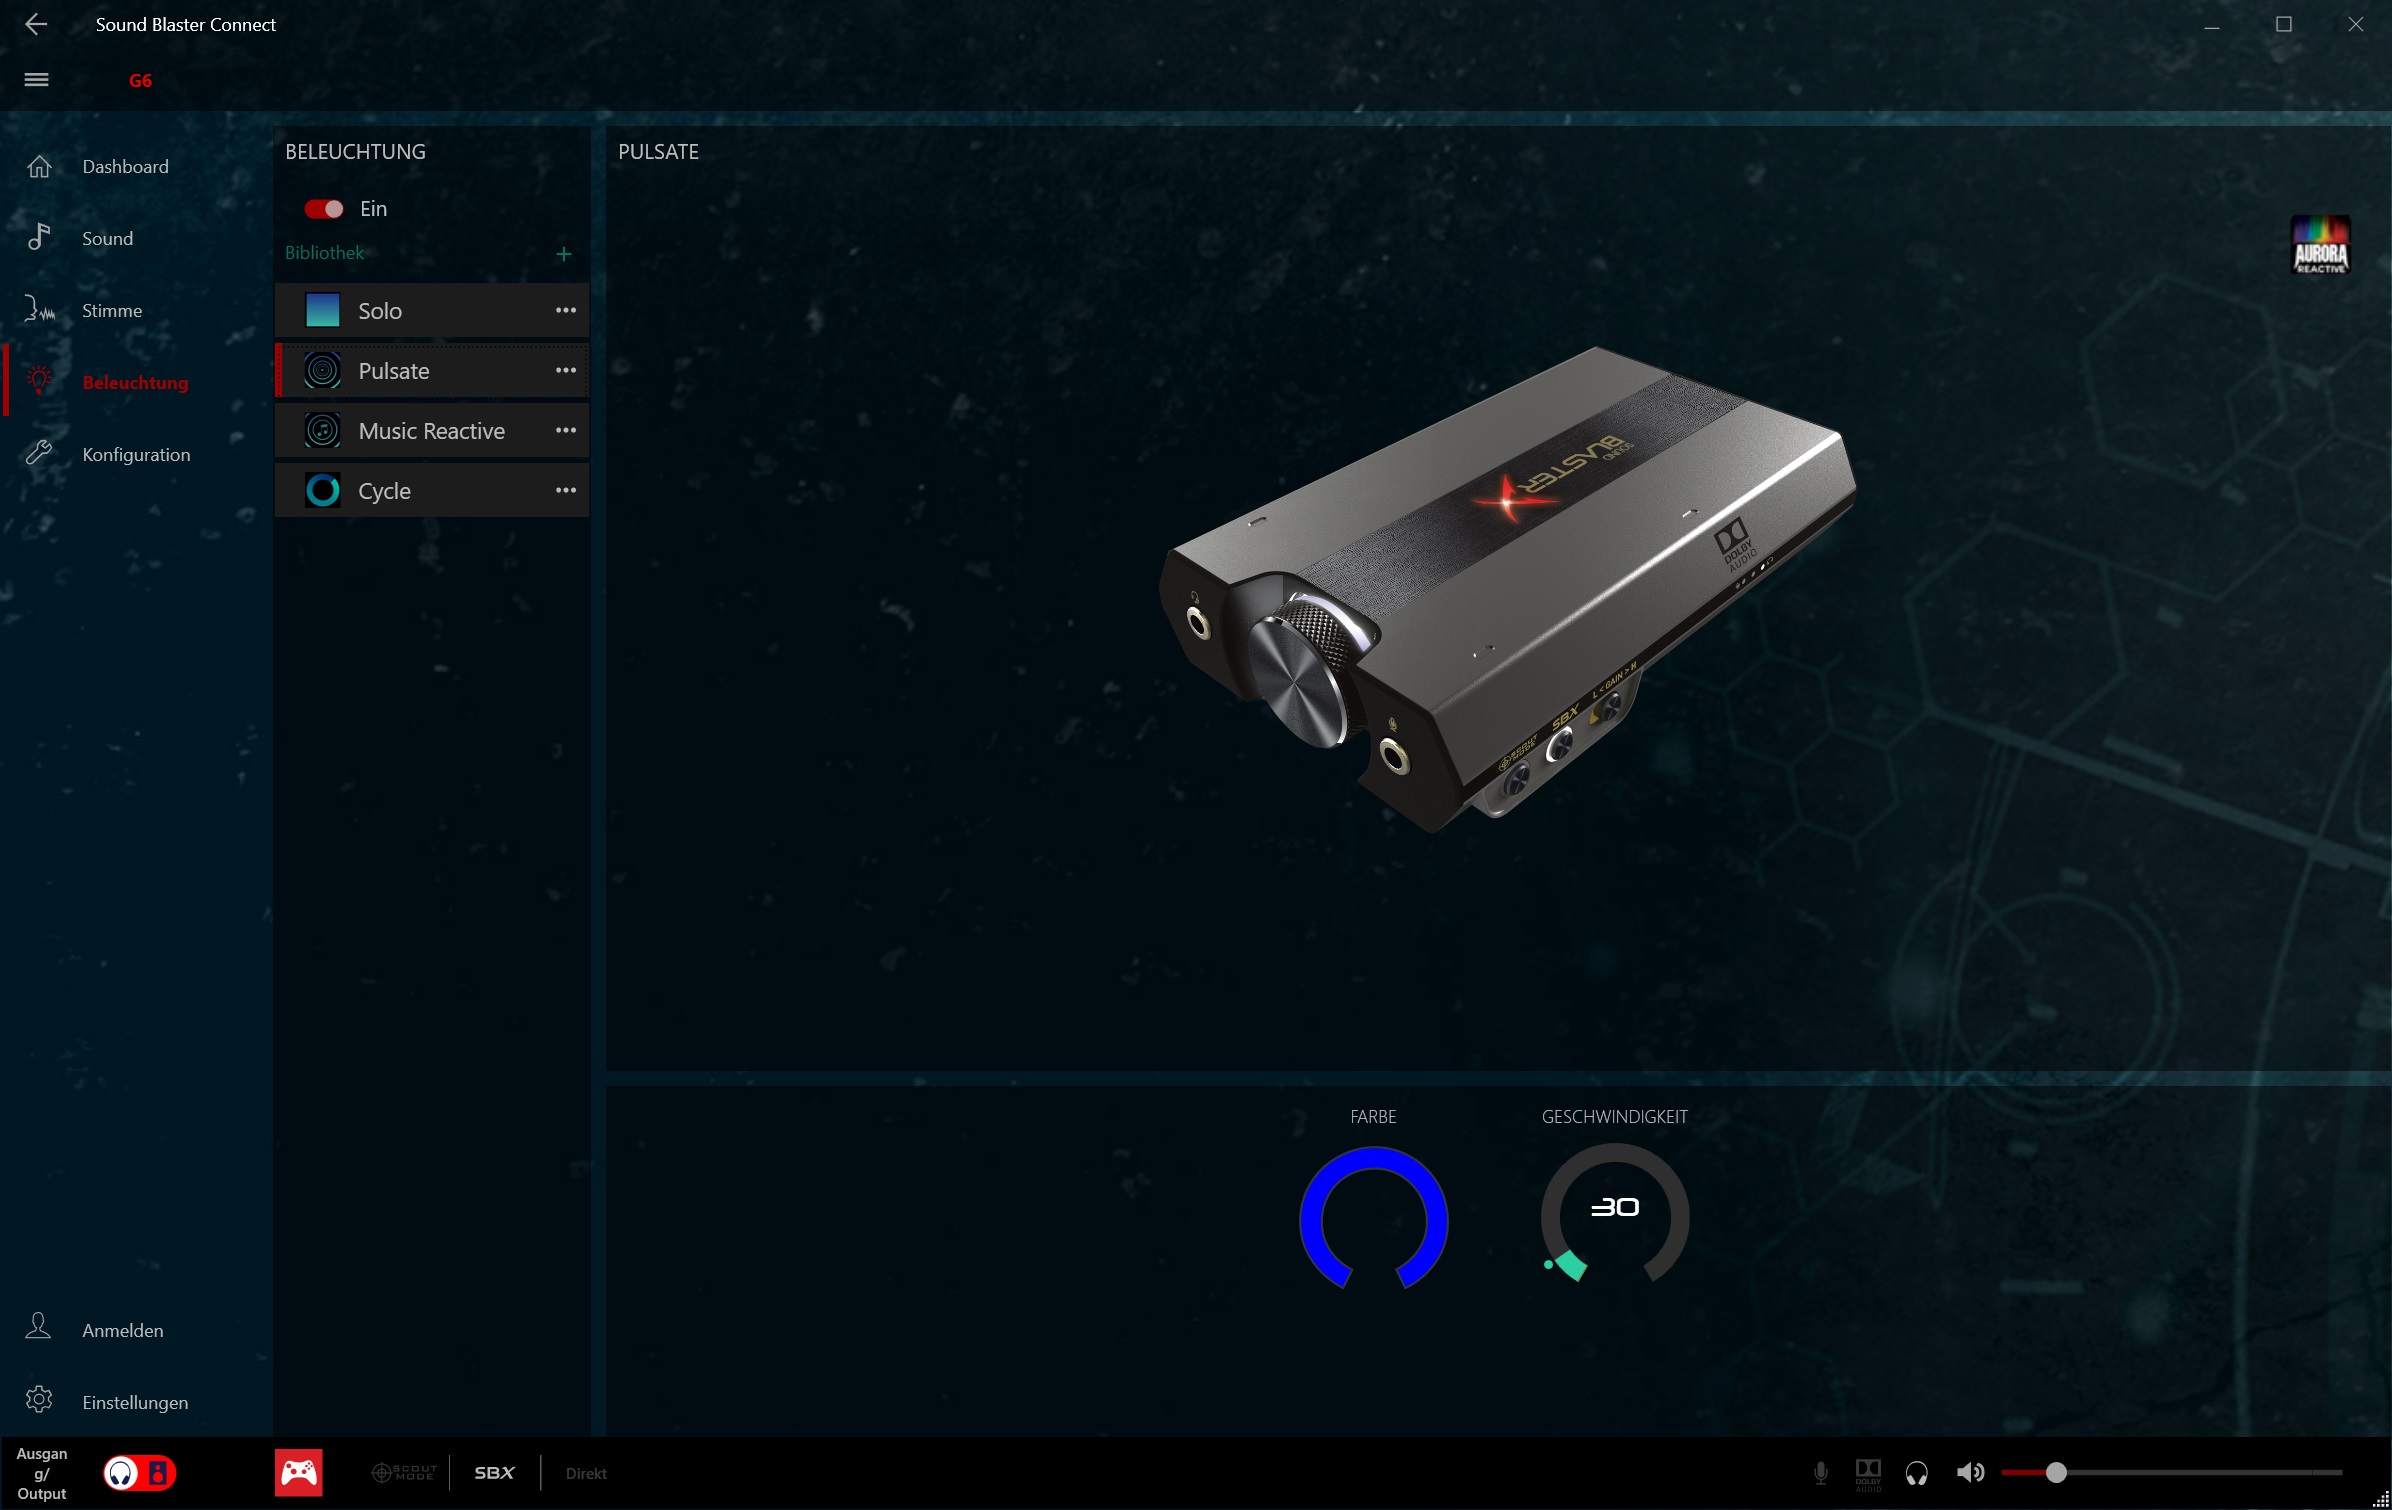This screenshot has height=1510, width=2392.
Task: Mute the speaker volume icon
Action: point(1969,1472)
